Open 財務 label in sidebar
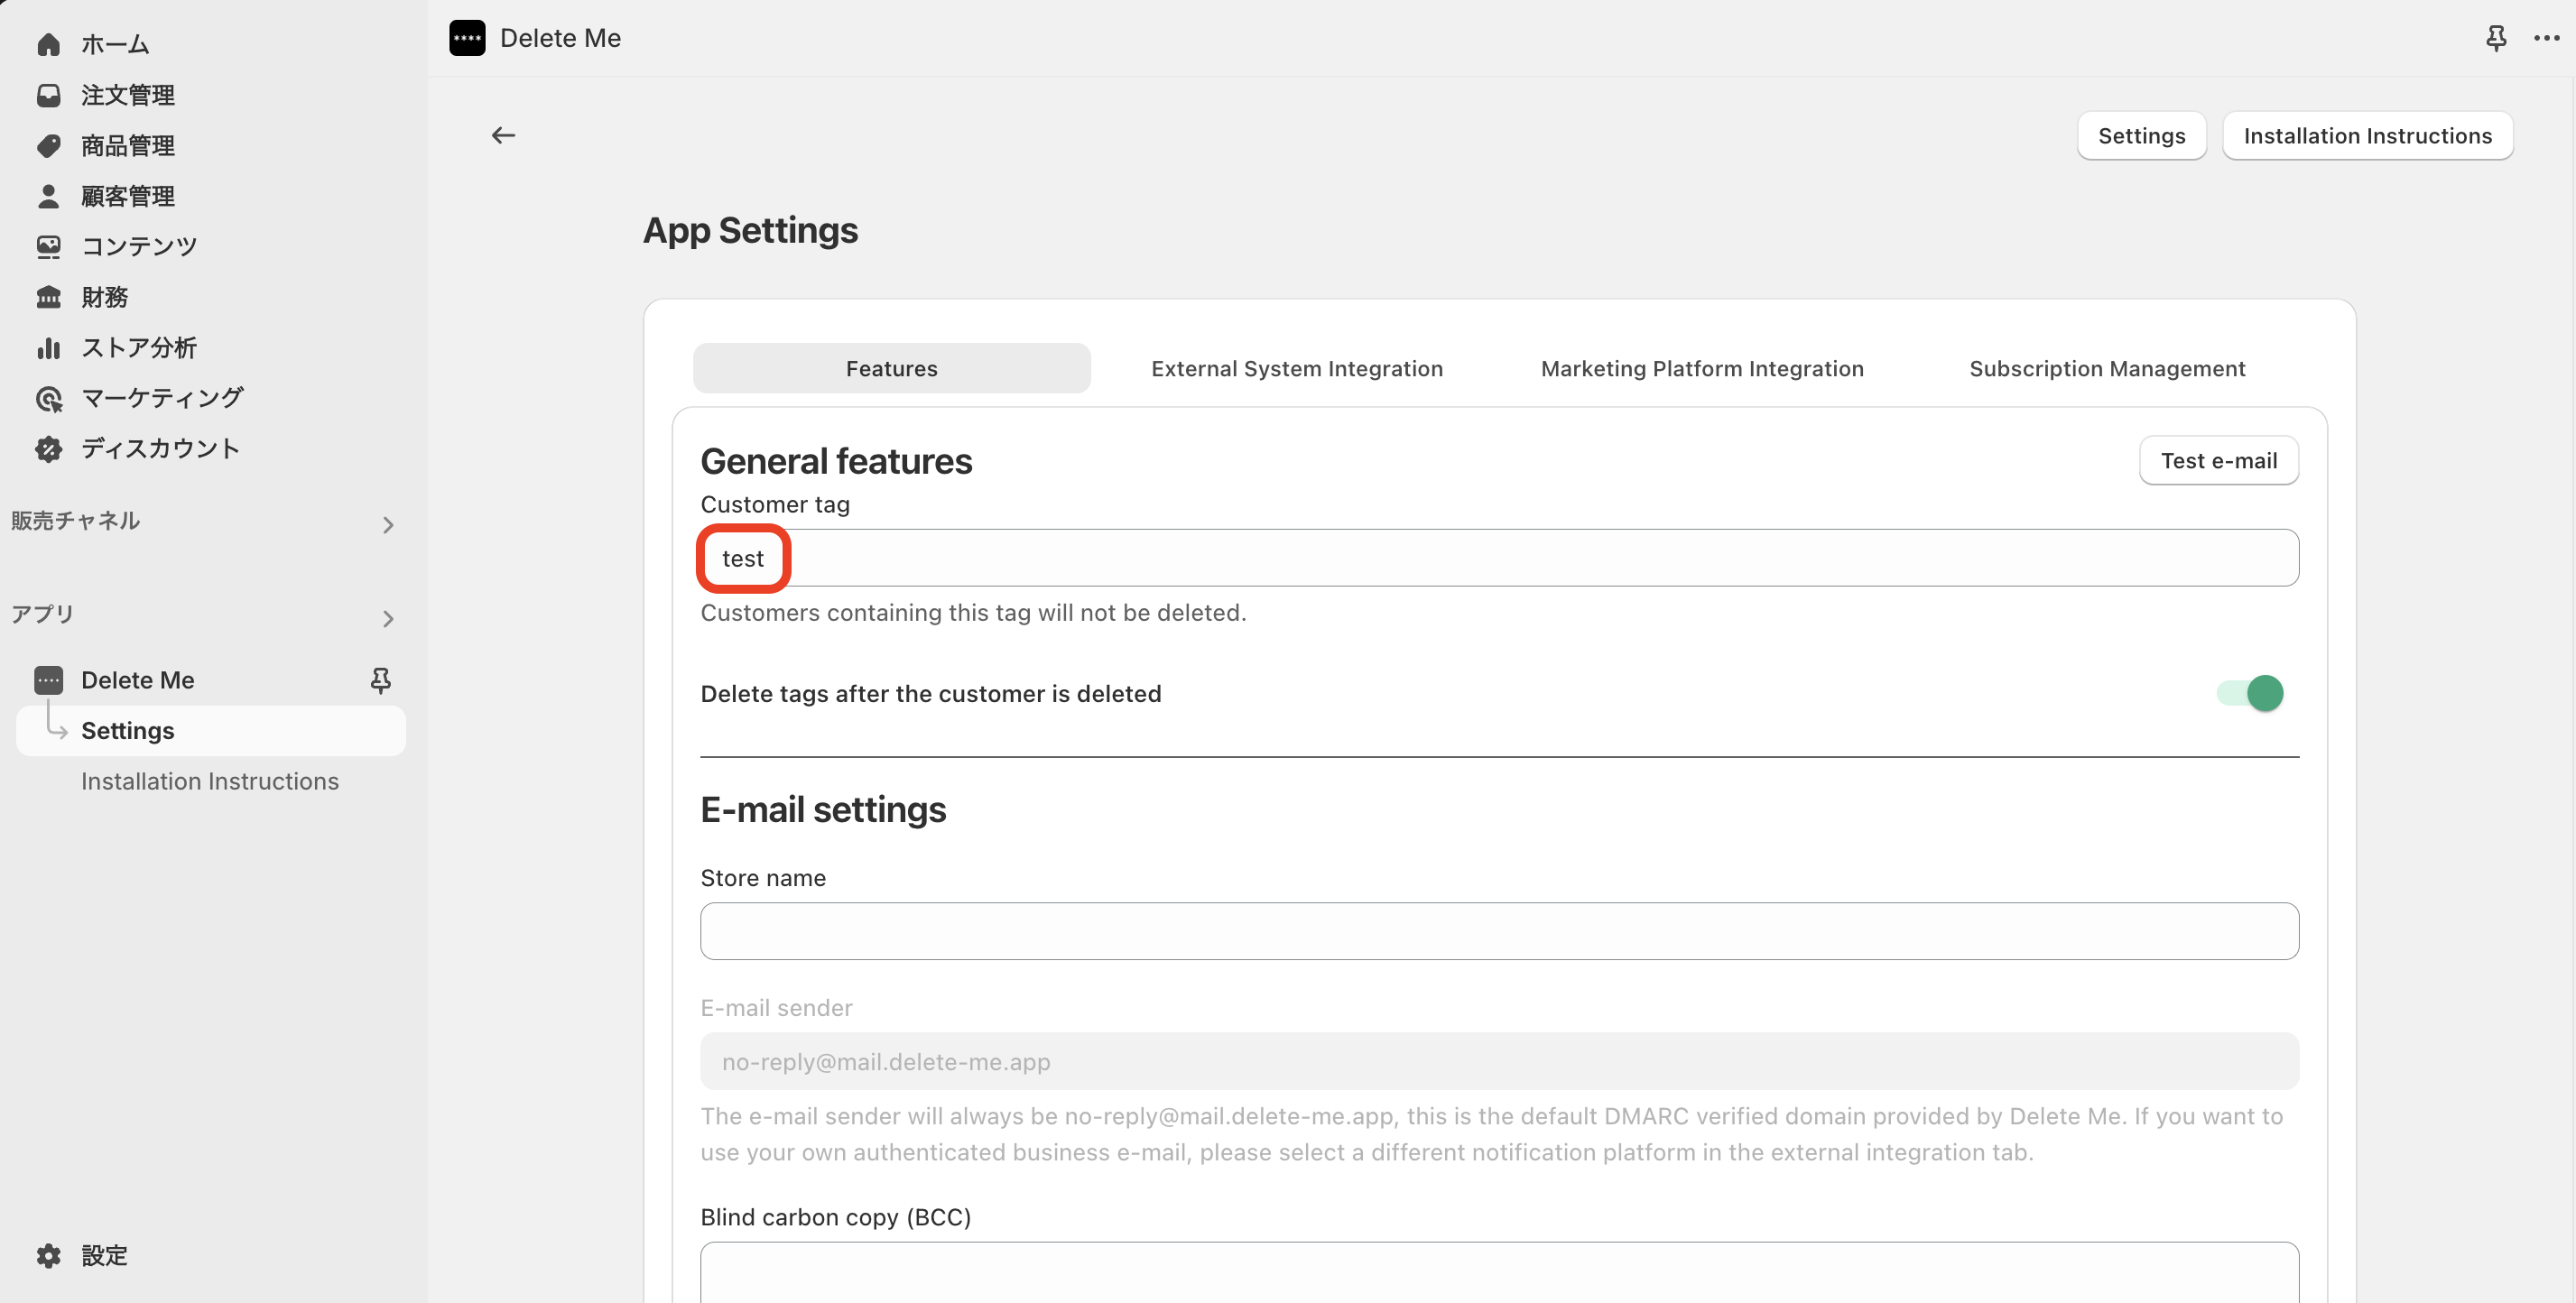 [104, 297]
